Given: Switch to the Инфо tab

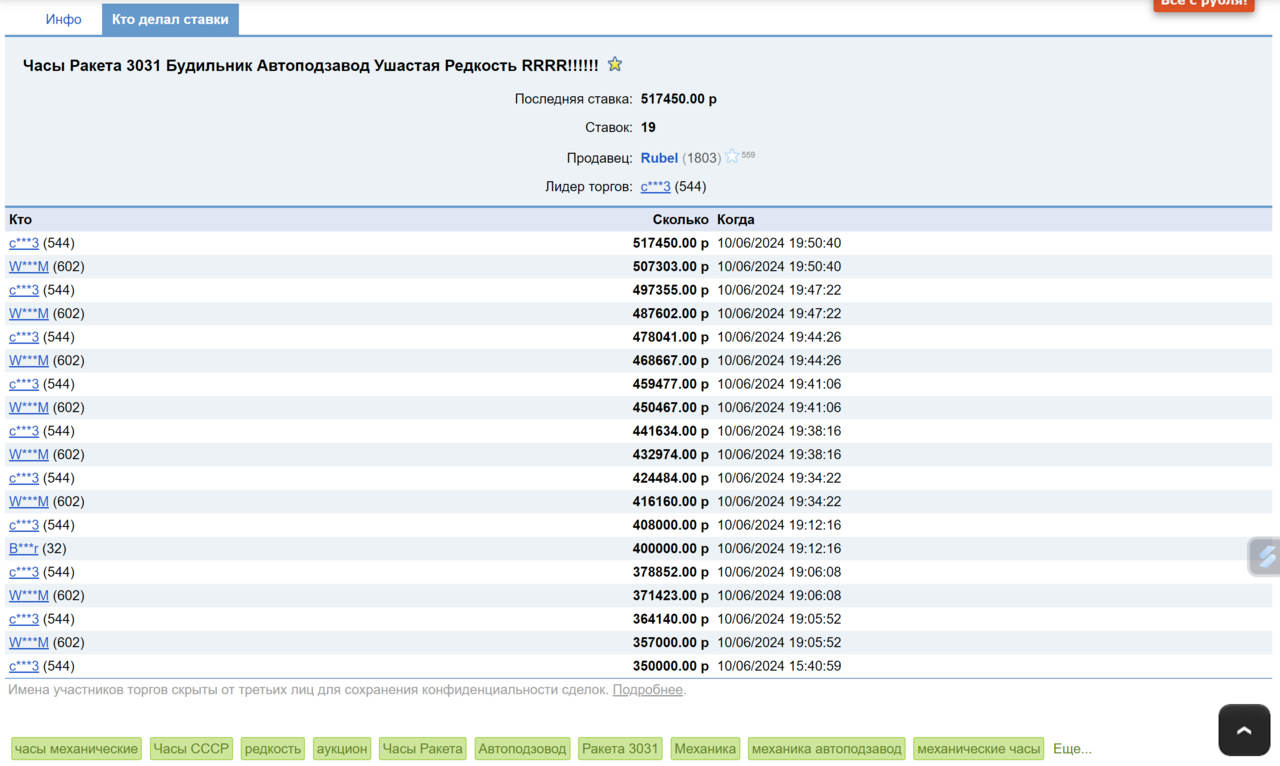Looking at the screenshot, I should 64,19.
